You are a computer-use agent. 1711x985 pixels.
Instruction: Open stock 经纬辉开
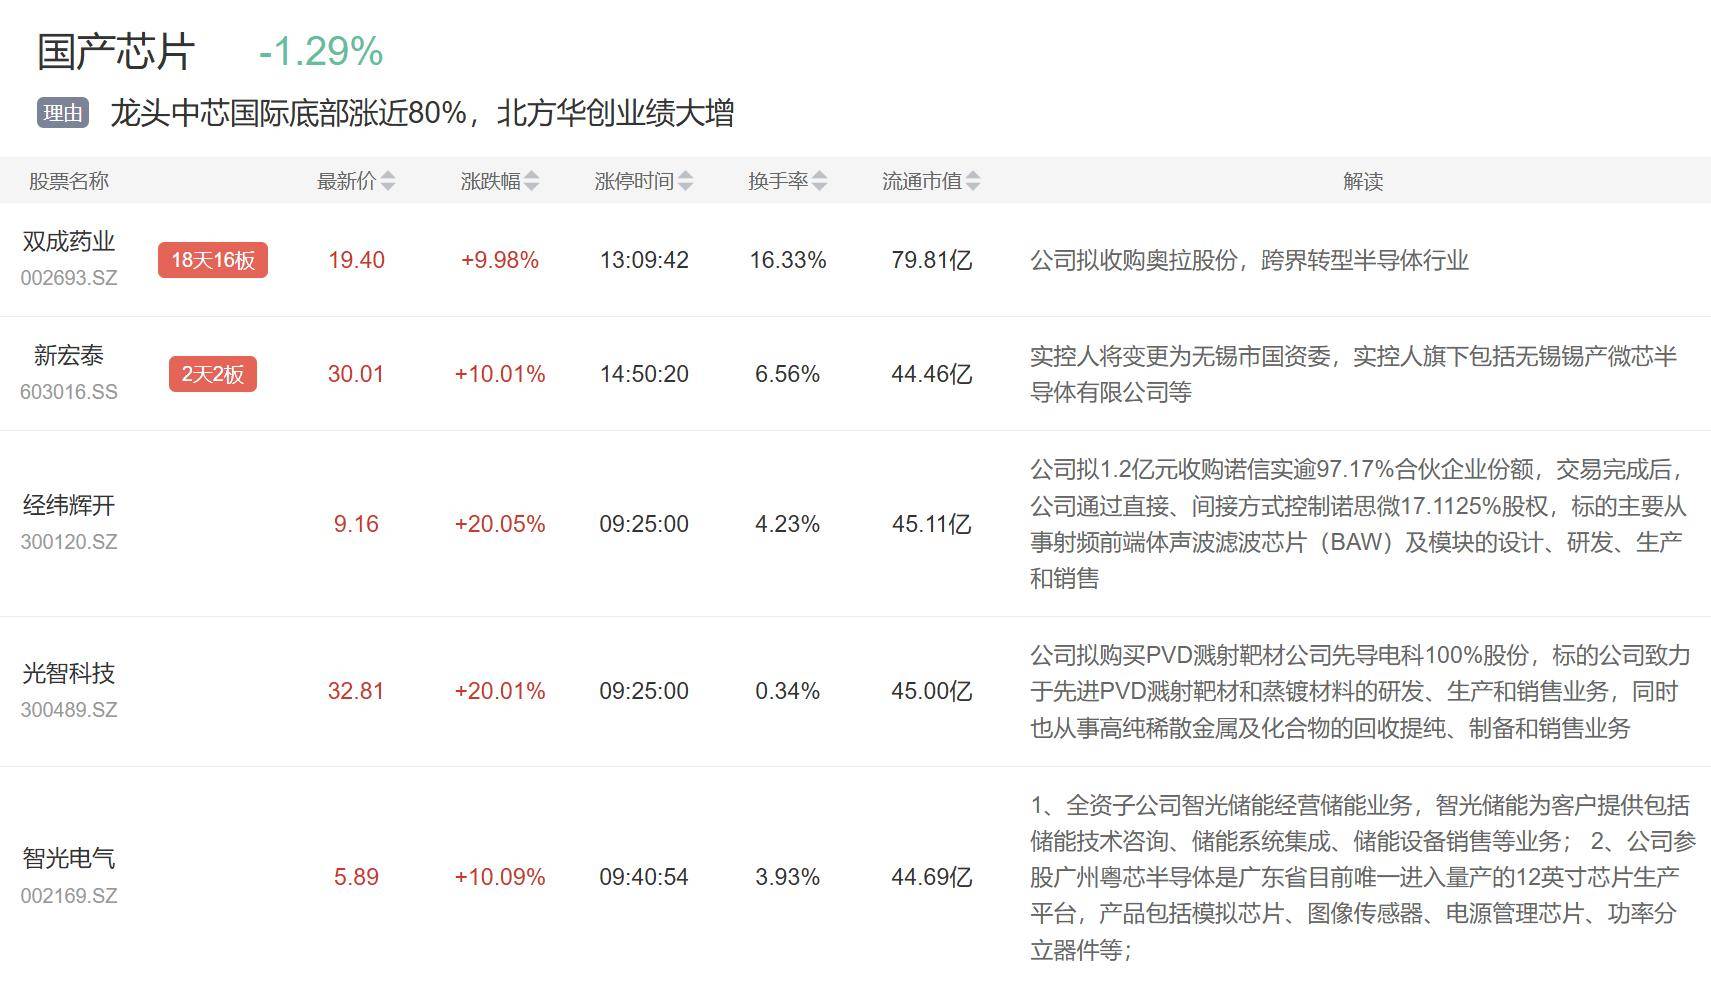coord(69,505)
